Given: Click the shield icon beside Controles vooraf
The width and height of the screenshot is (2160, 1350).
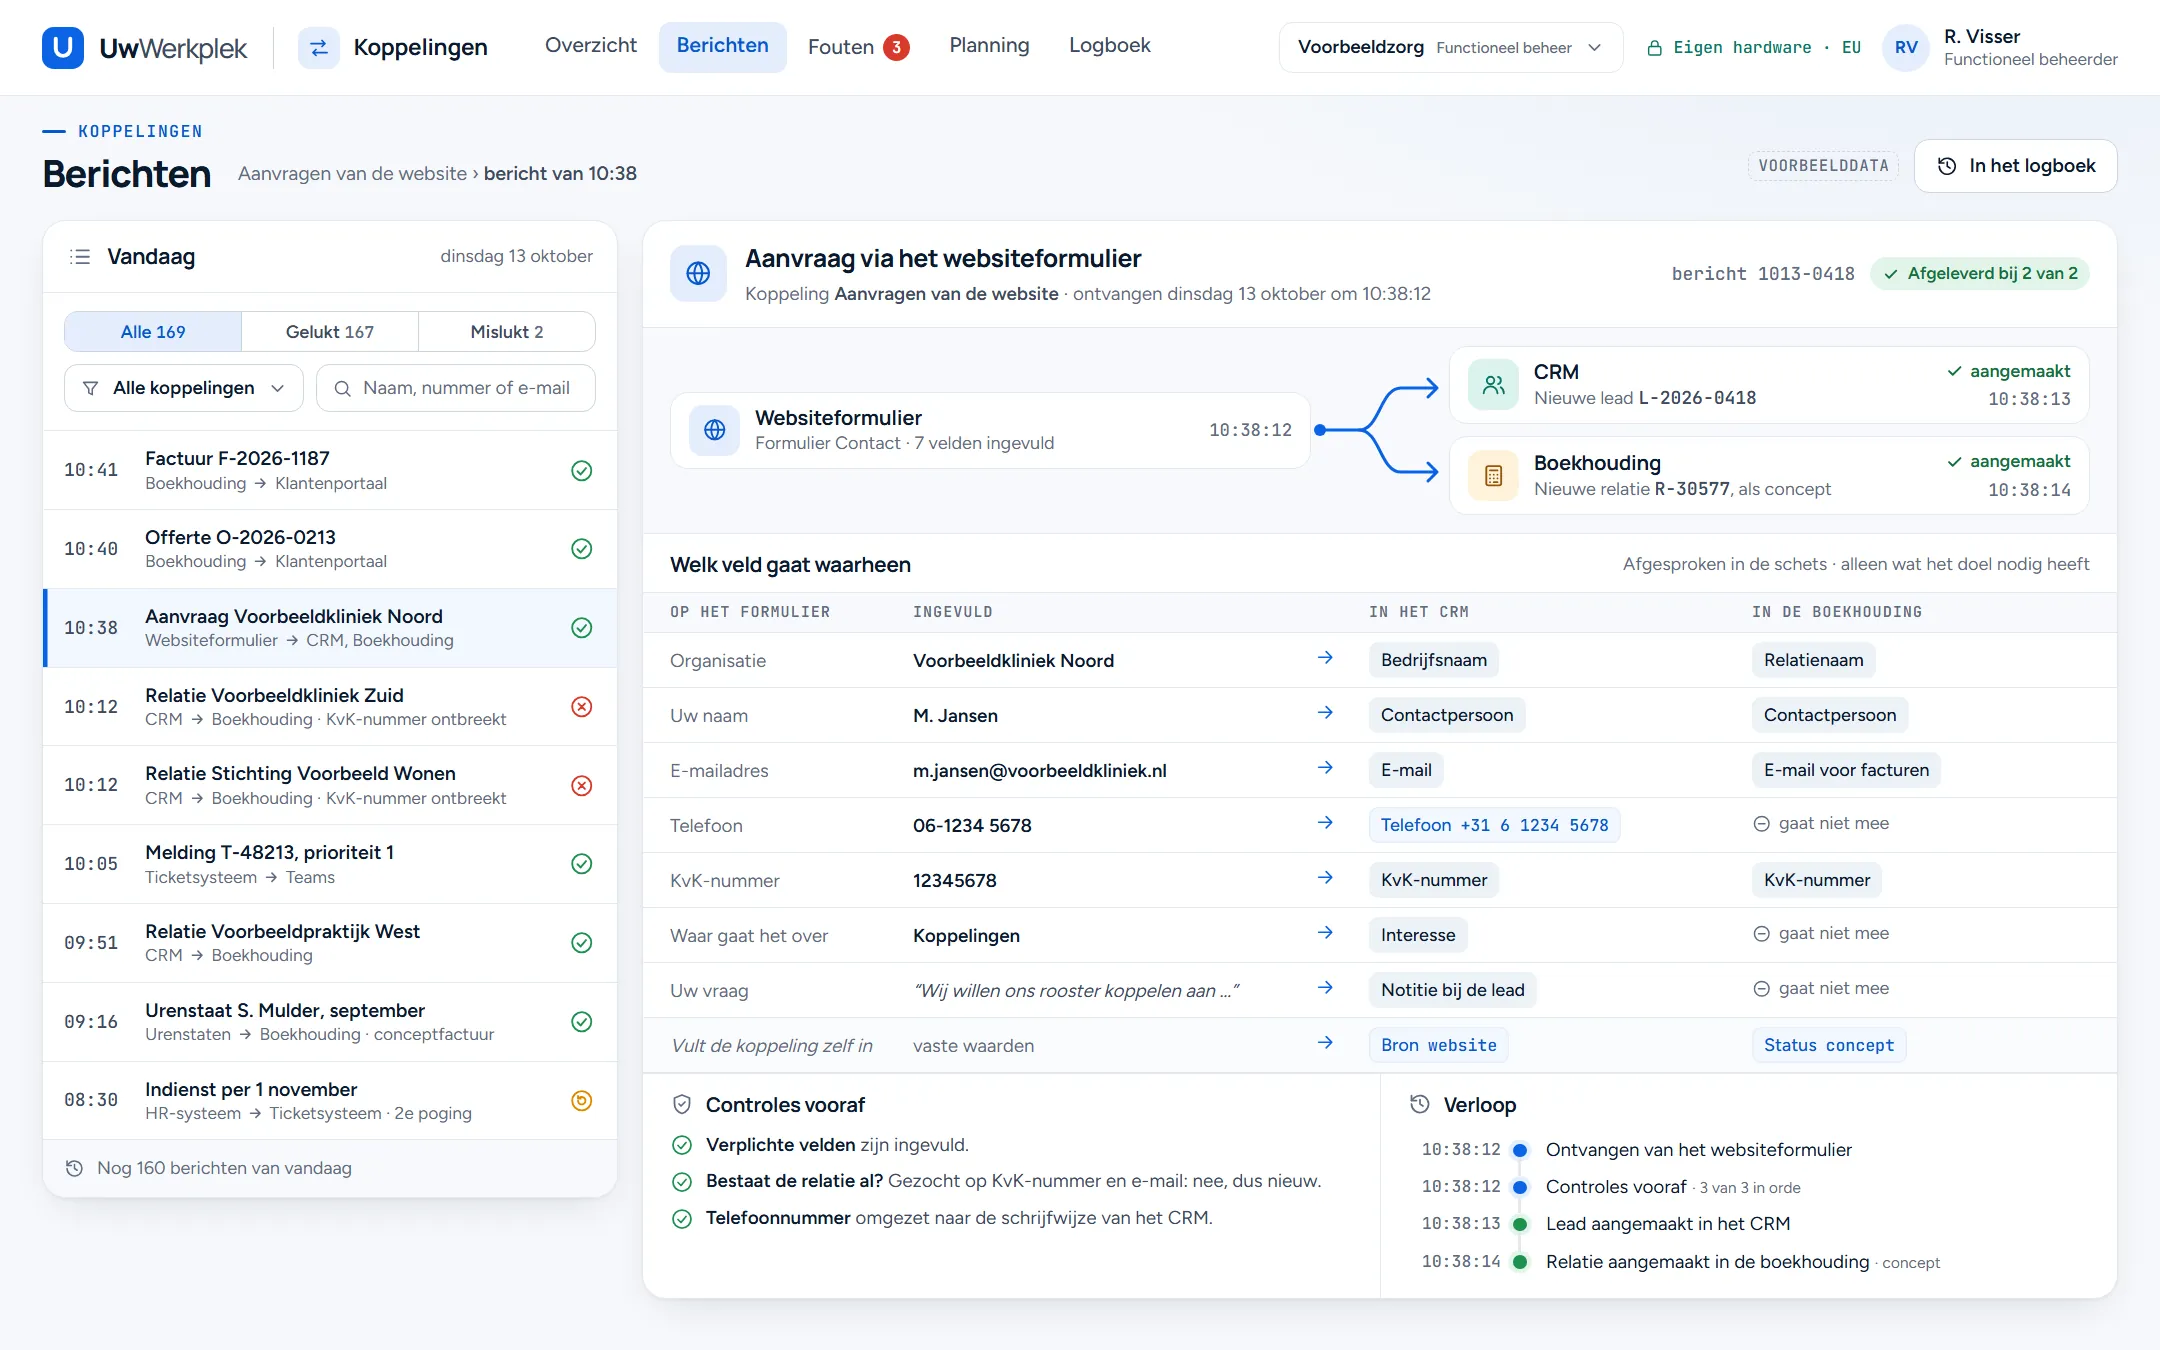Looking at the screenshot, I should click(x=682, y=1105).
